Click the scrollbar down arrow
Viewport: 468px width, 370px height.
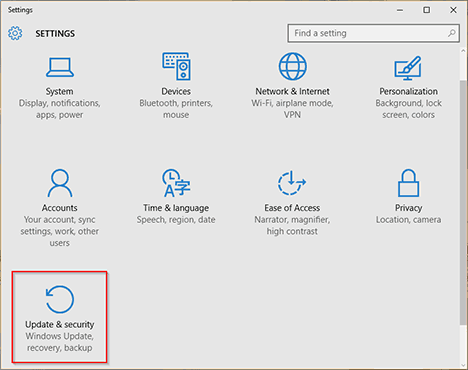tap(463, 365)
